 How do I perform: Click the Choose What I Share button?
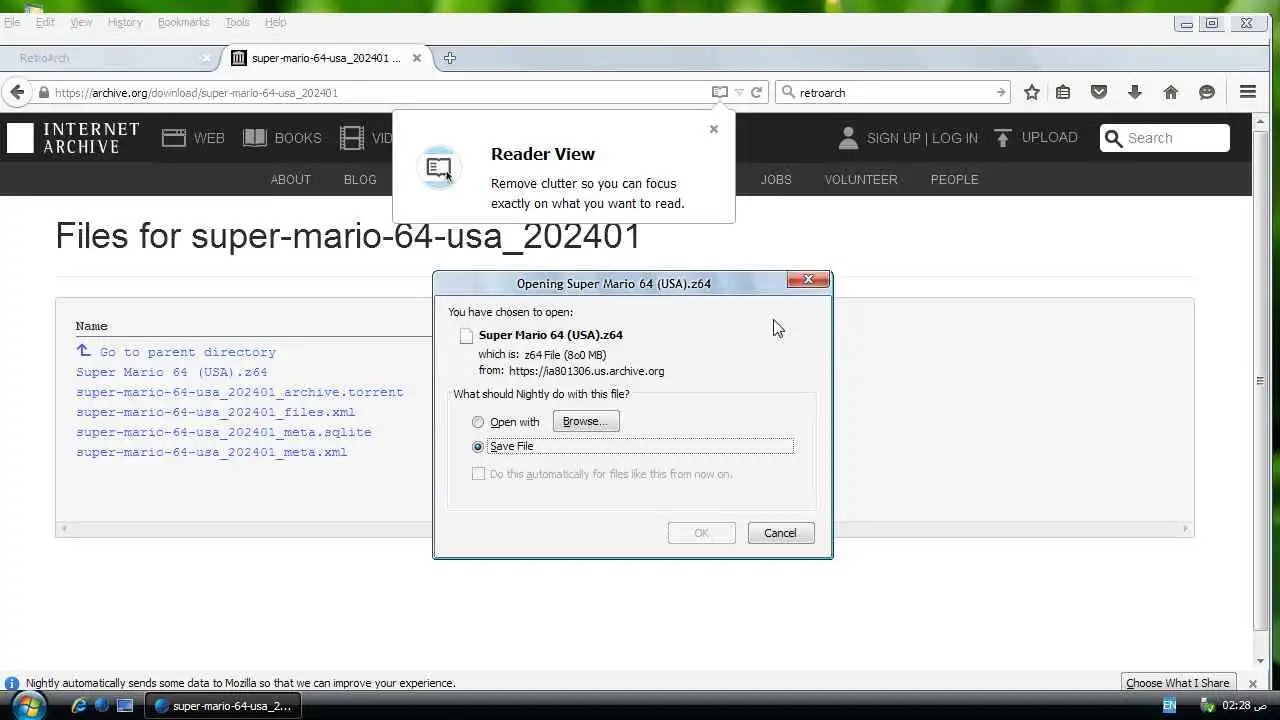coord(1178,684)
